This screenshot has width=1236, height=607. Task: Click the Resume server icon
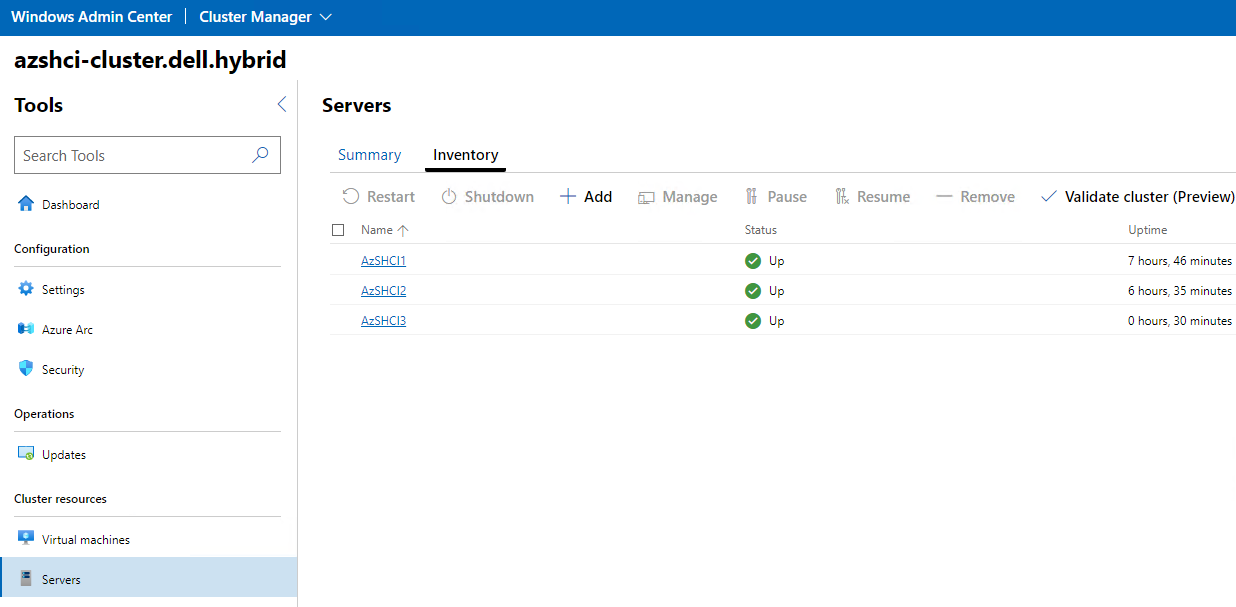[x=841, y=197]
